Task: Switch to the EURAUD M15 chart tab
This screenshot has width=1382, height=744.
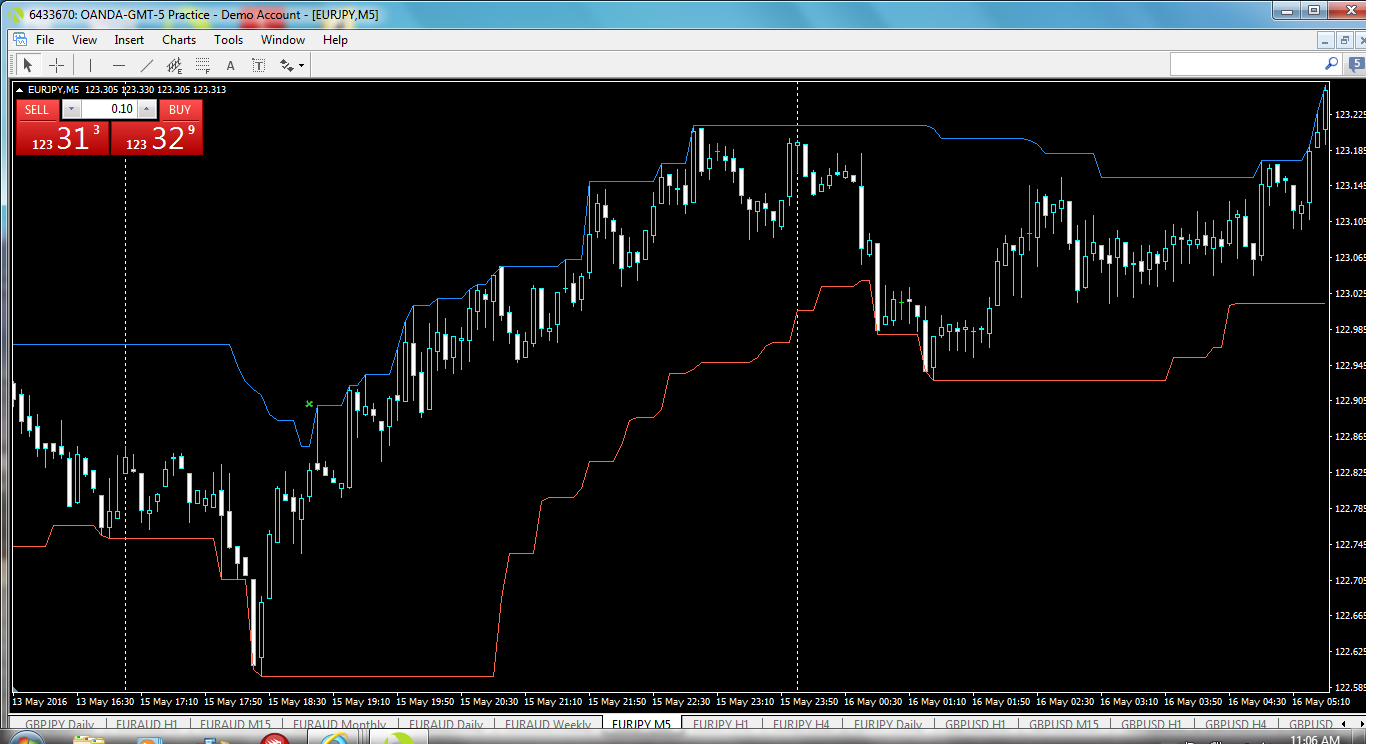Action: [x=235, y=724]
